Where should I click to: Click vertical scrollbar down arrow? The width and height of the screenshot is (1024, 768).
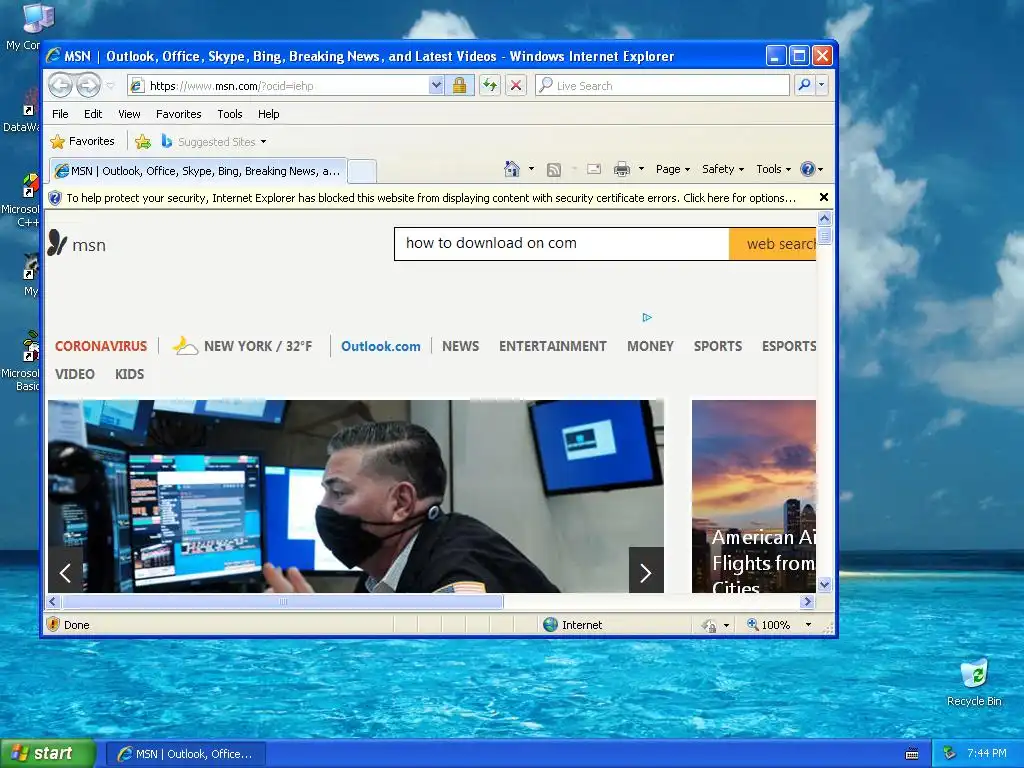825,584
